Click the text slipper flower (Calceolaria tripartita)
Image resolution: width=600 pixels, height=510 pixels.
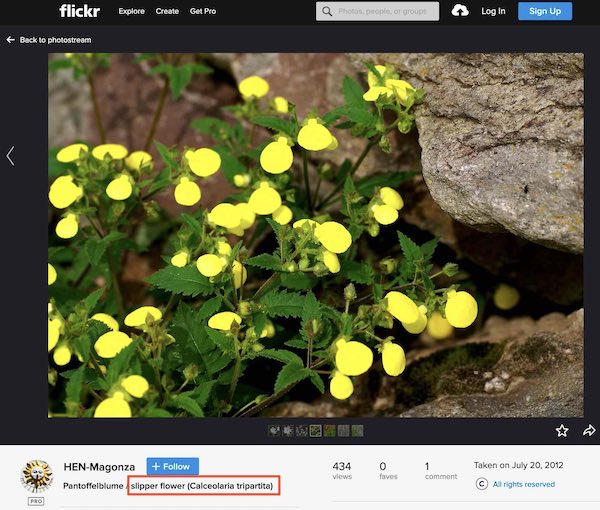[202, 486]
